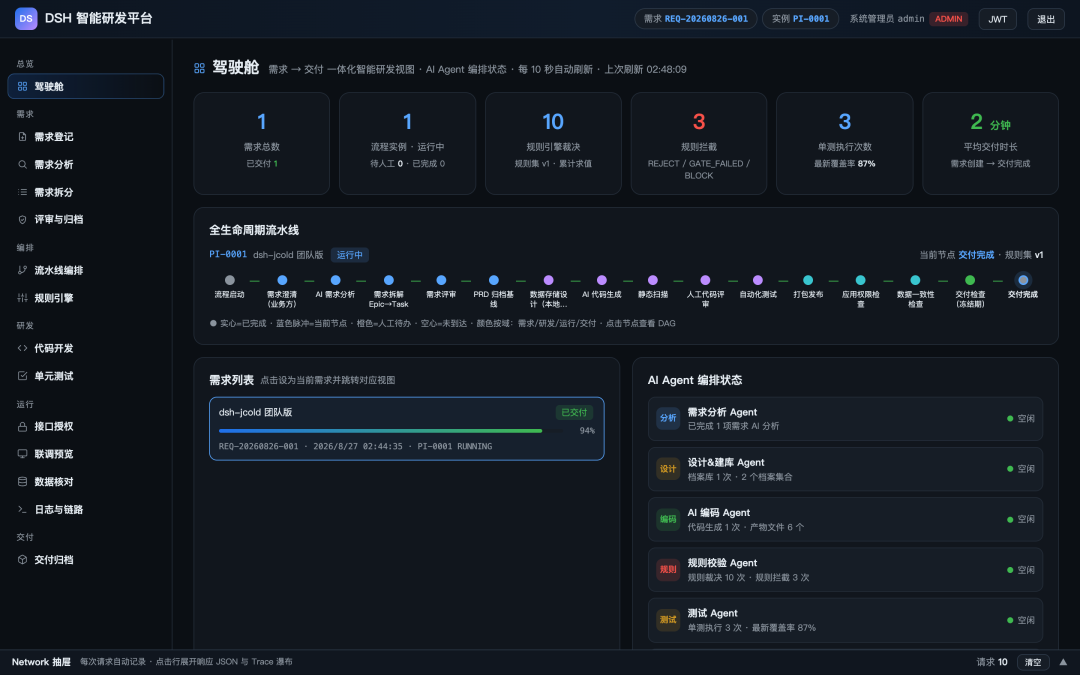Click the 应用权限检查 pipeline node
The width and height of the screenshot is (1080, 675).
(x=860, y=280)
